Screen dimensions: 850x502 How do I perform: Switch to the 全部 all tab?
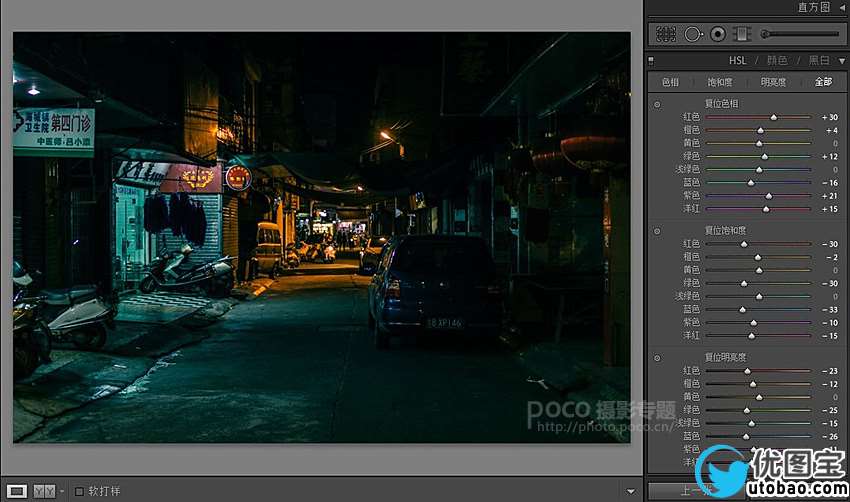[x=823, y=82]
